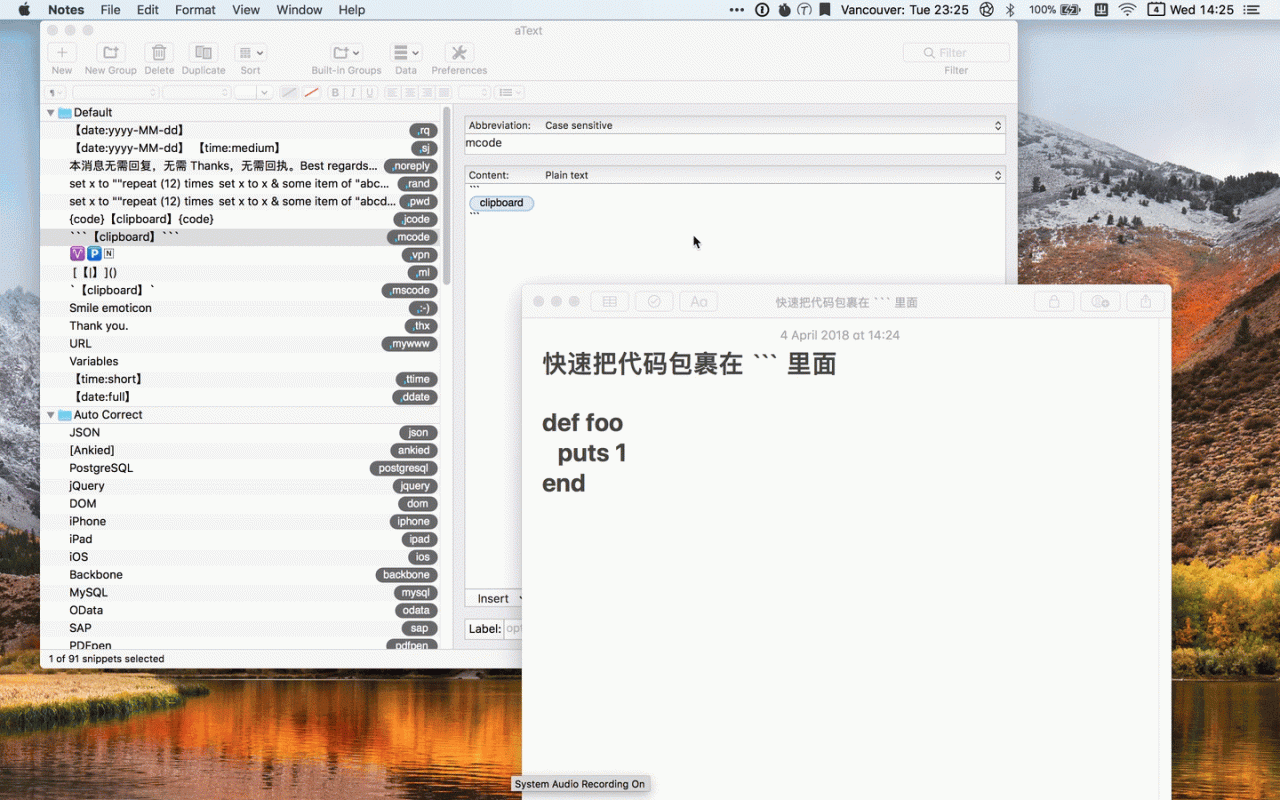Click the Filter search field
Screen dimensions: 1280x800
point(956,53)
